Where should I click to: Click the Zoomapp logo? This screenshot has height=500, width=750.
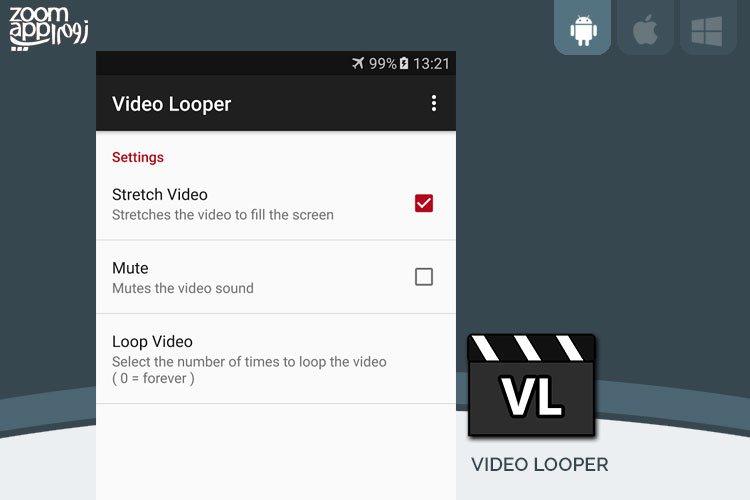click(48, 28)
